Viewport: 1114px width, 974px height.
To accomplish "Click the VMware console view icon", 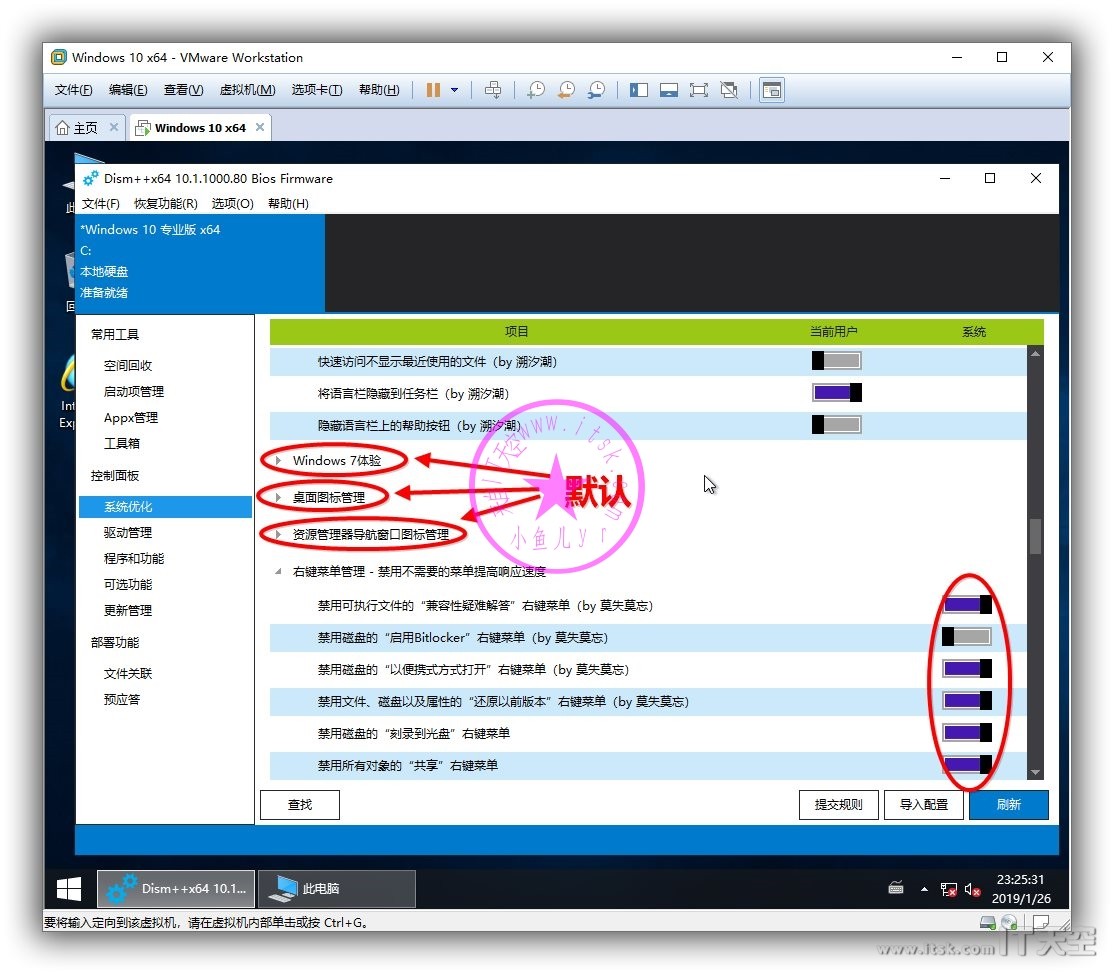I will coord(772,90).
